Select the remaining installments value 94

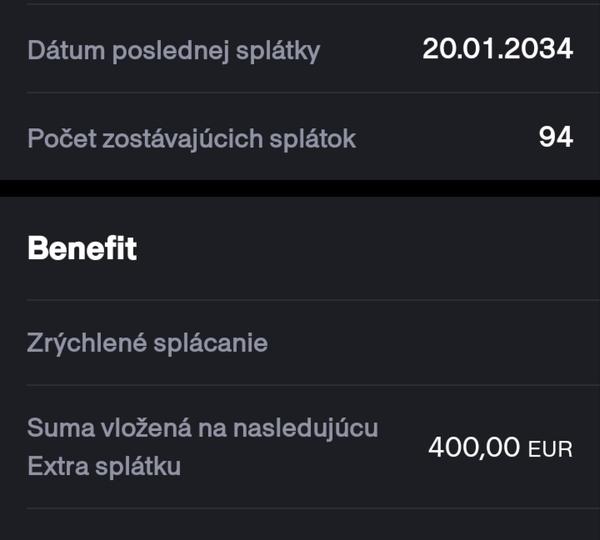pos(555,137)
